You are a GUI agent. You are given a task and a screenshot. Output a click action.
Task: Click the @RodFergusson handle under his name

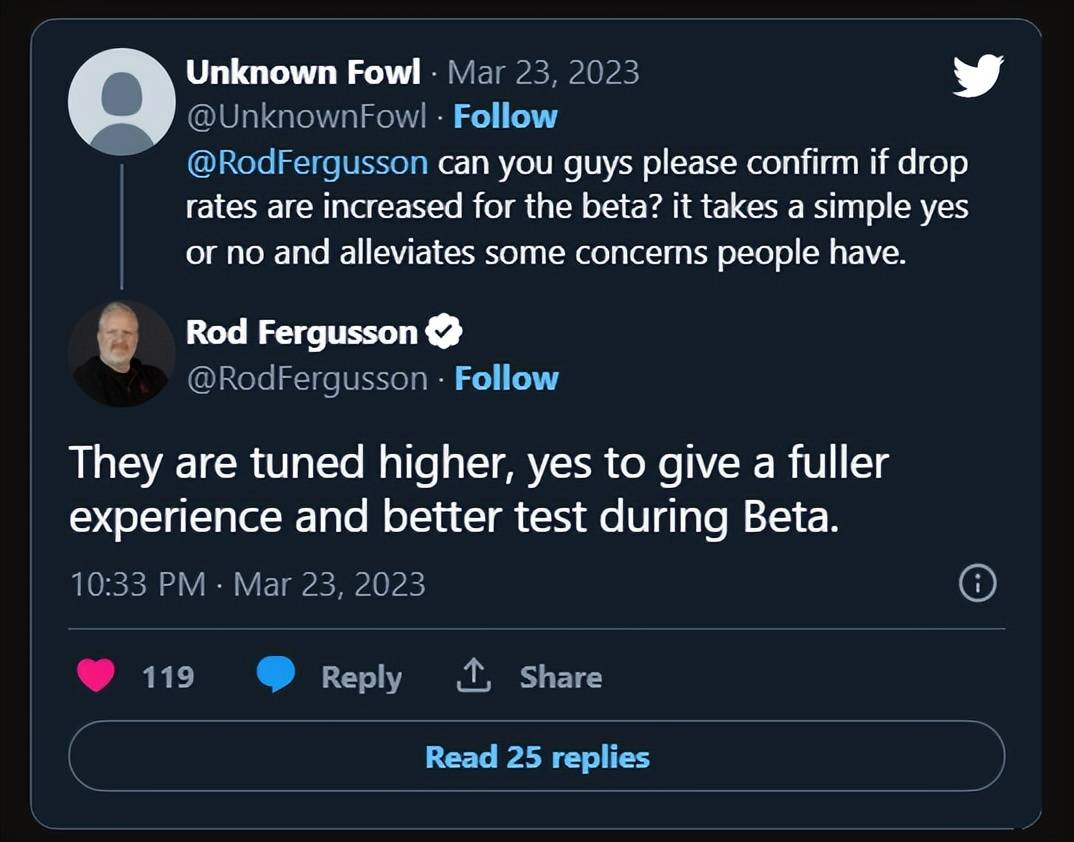[307, 379]
